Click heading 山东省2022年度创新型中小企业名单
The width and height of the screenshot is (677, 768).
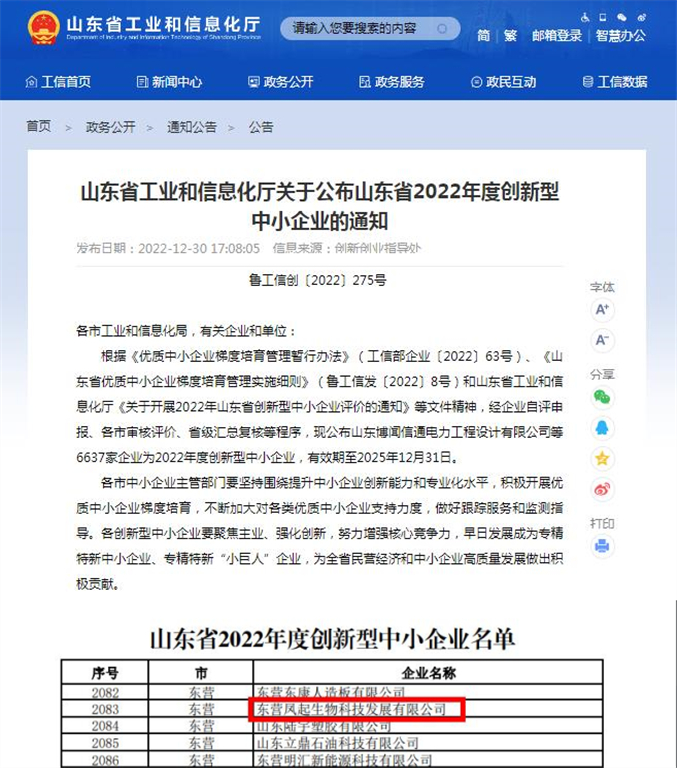pos(332,639)
